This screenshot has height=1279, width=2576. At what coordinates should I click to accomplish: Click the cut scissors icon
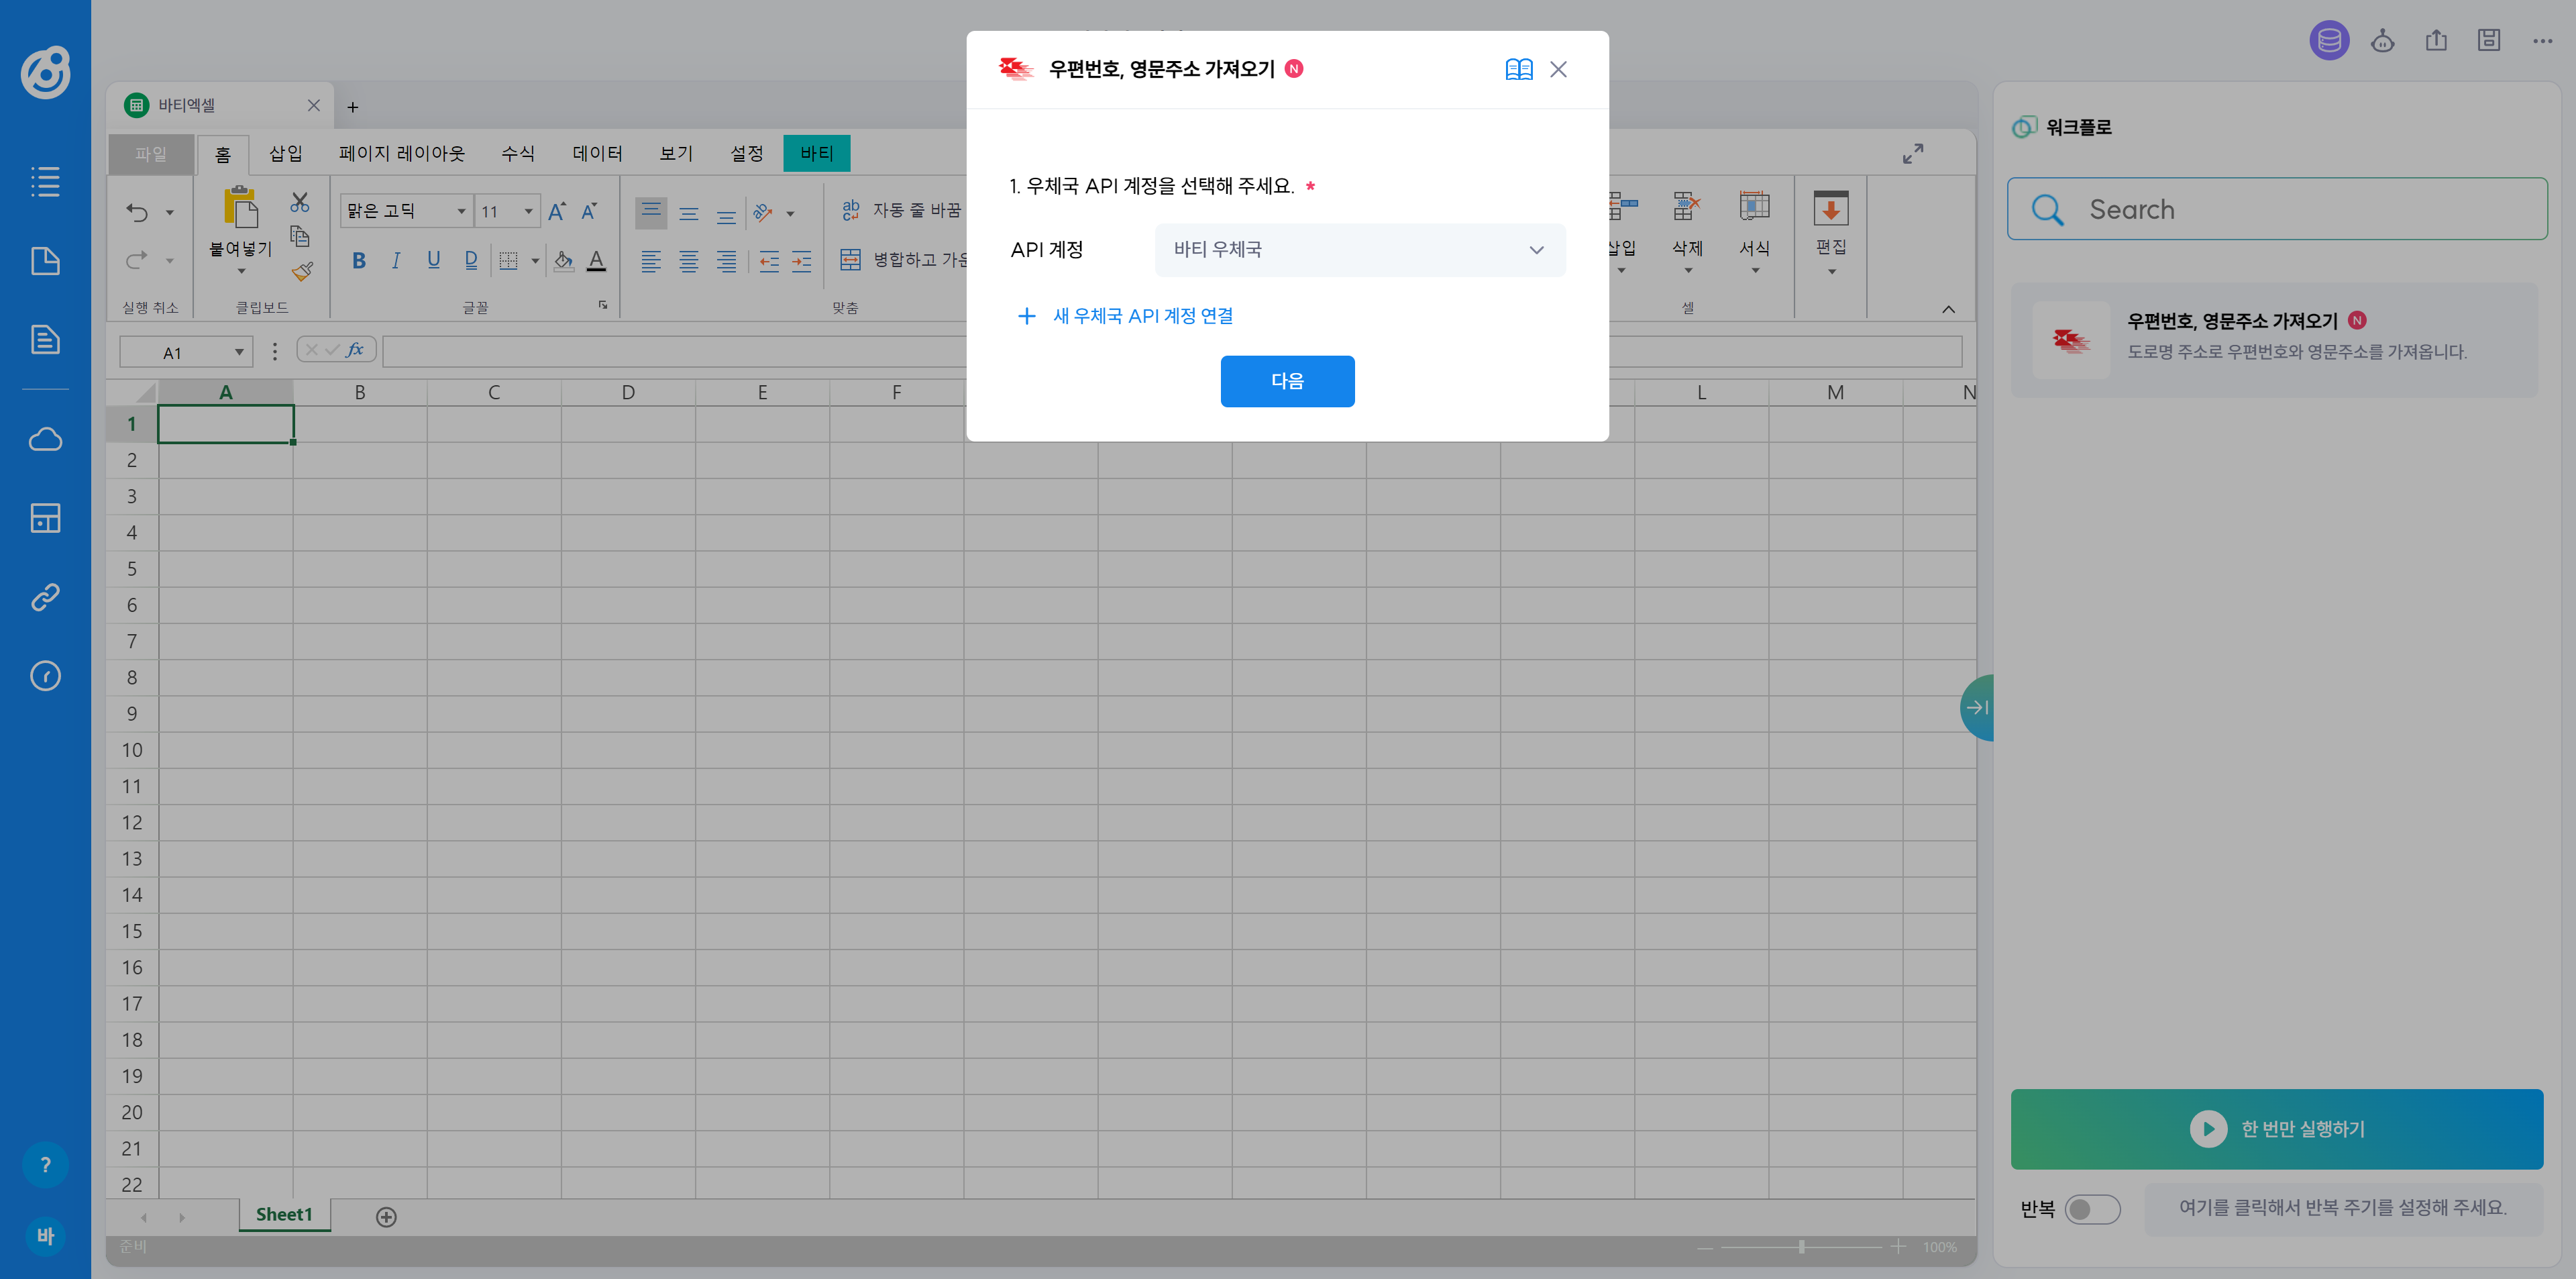pos(300,202)
